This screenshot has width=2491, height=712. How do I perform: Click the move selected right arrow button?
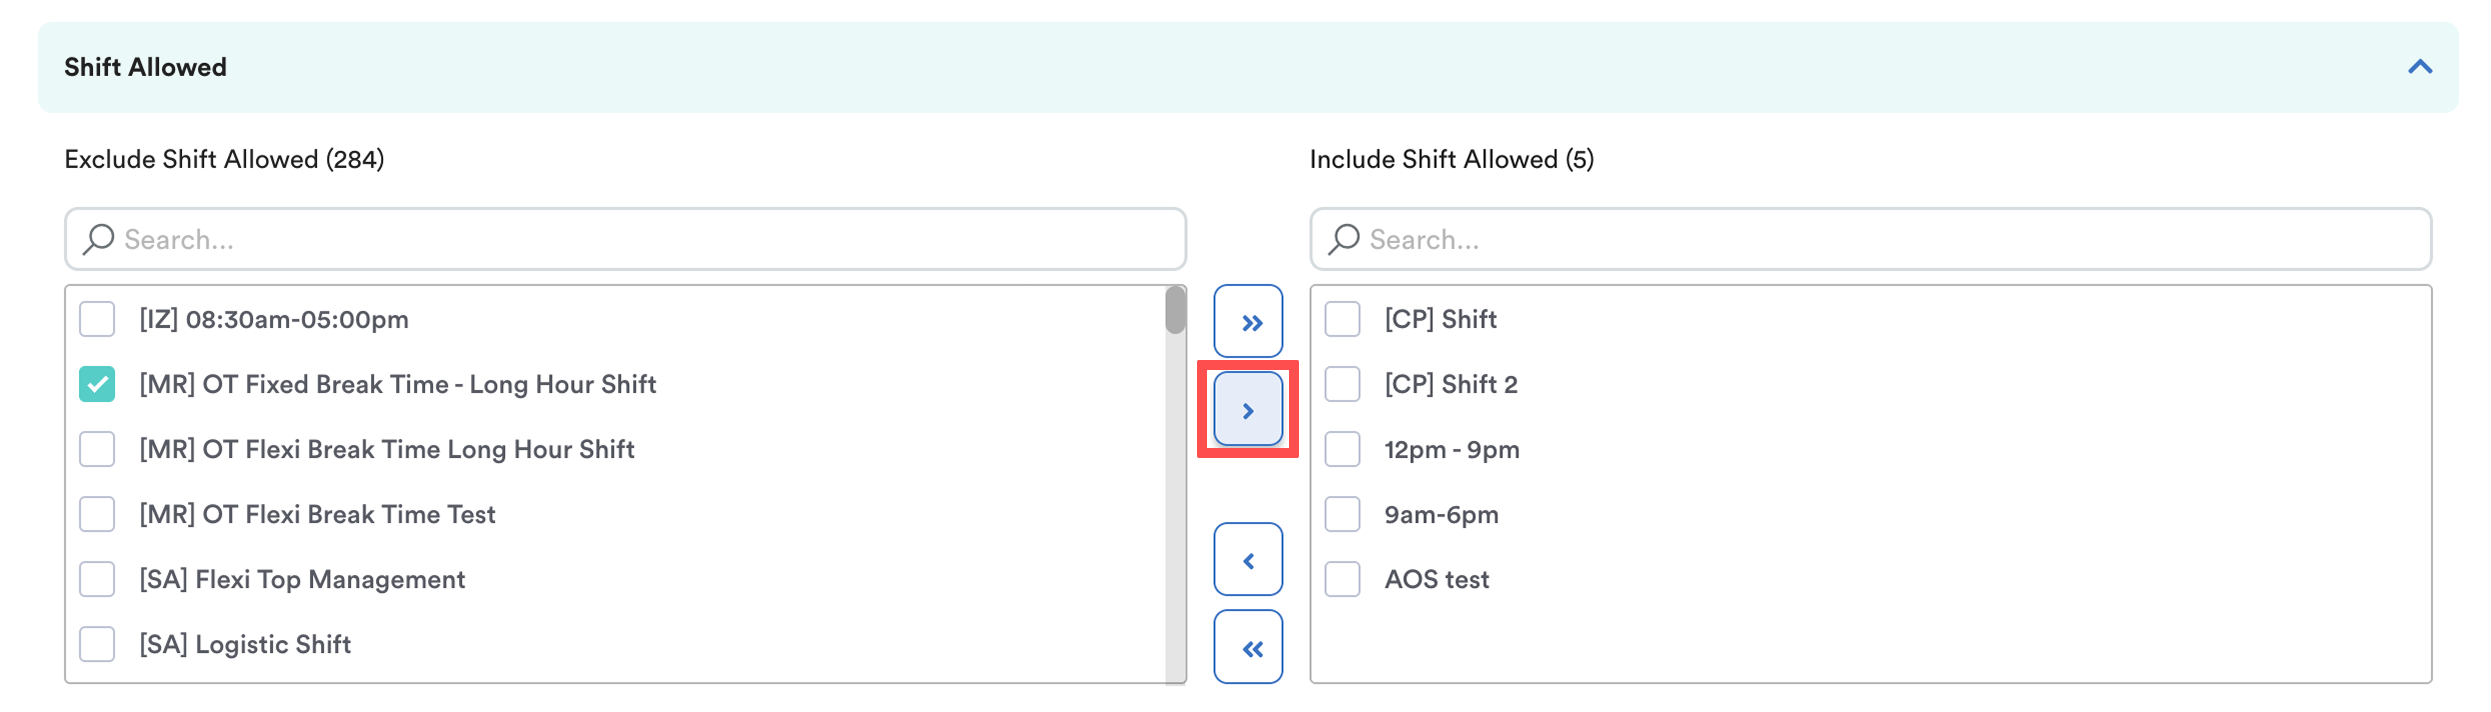pos(1248,410)
